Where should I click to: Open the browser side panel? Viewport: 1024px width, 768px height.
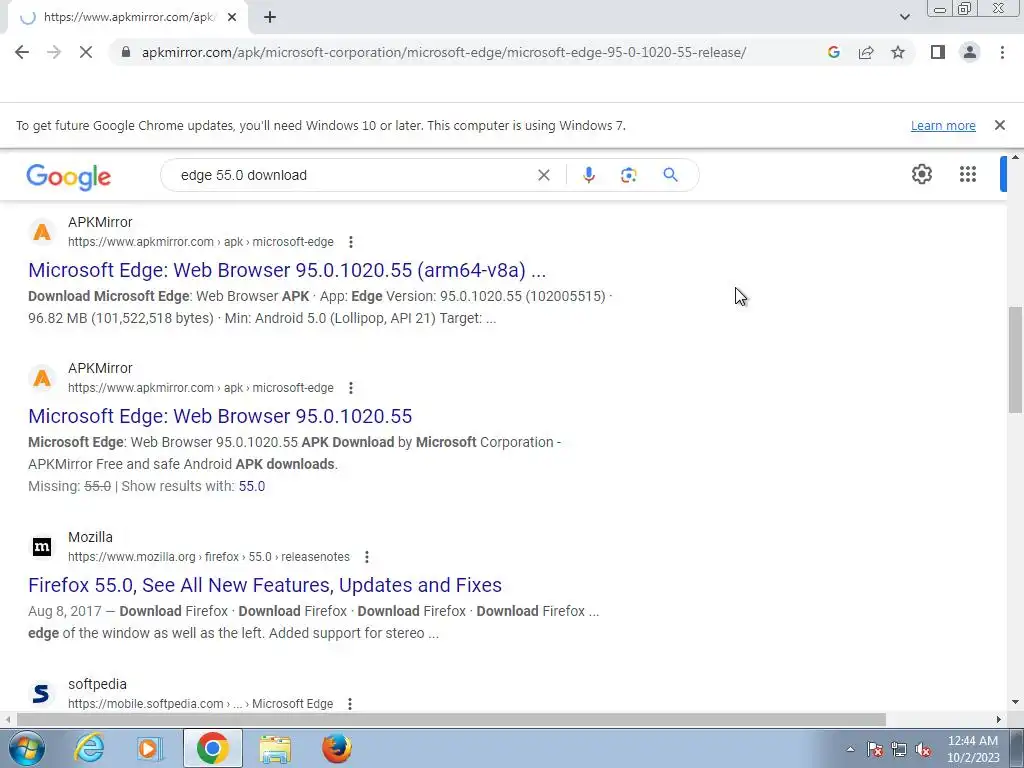[x=938, y=52]
